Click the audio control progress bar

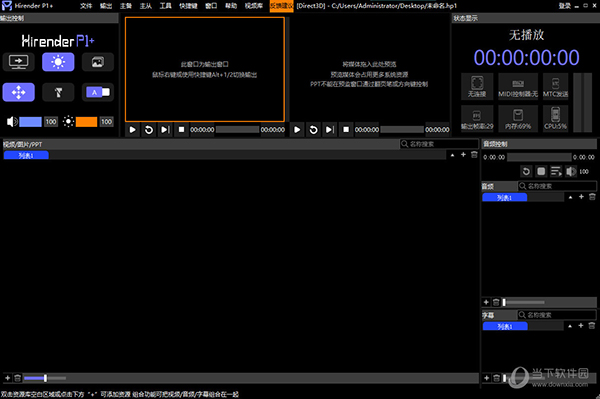point(539,157)
